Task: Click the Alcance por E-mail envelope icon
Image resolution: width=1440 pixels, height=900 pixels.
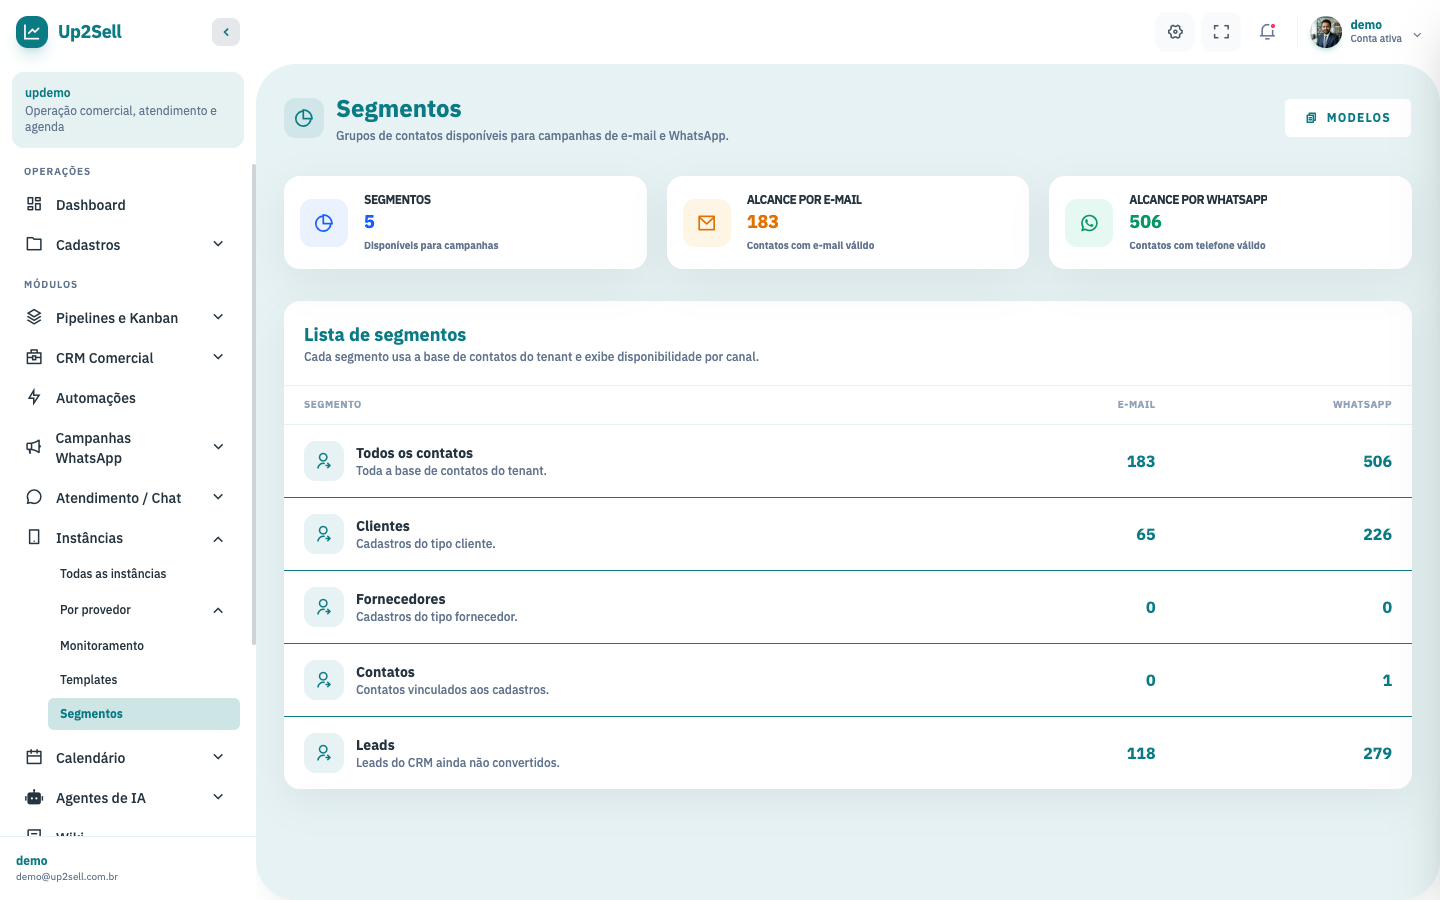Action: point(707,223)
